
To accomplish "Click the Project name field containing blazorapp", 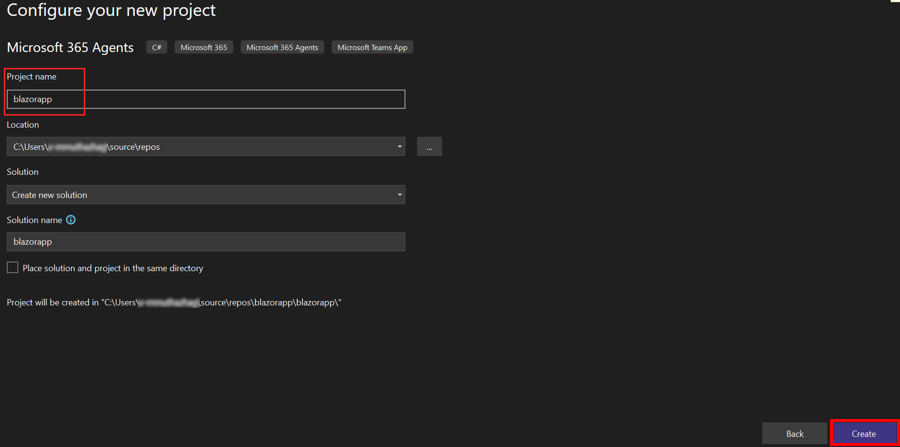I will [x=205, y=99].
